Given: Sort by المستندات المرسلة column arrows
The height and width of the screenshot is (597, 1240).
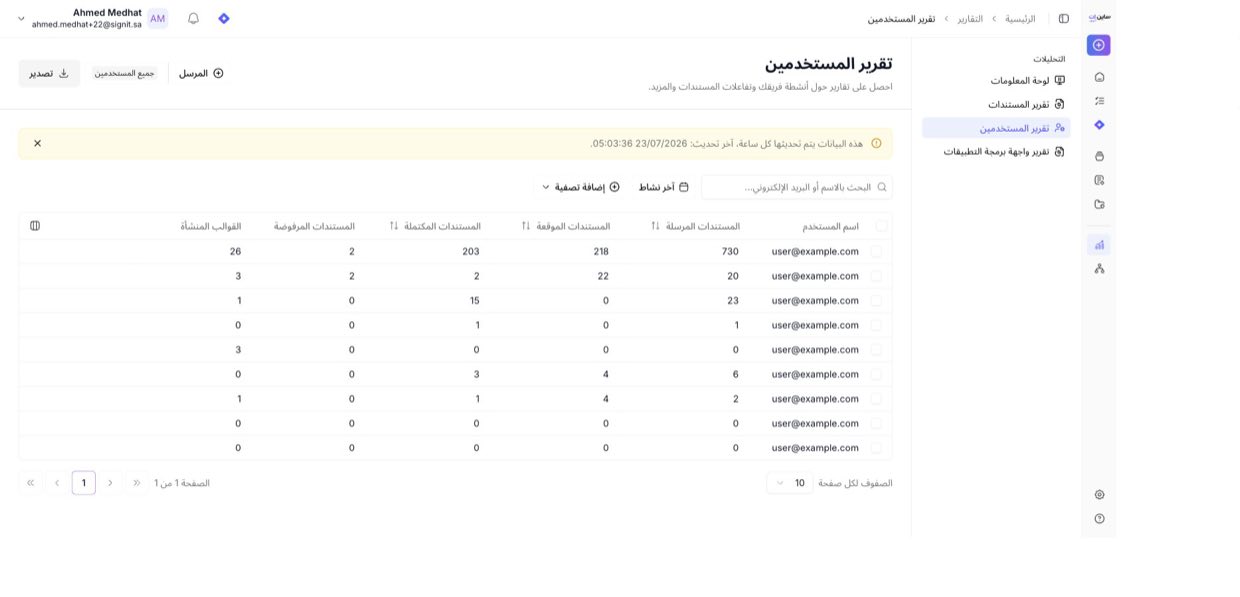Looking at the screenshot, I should pos(656,226).
